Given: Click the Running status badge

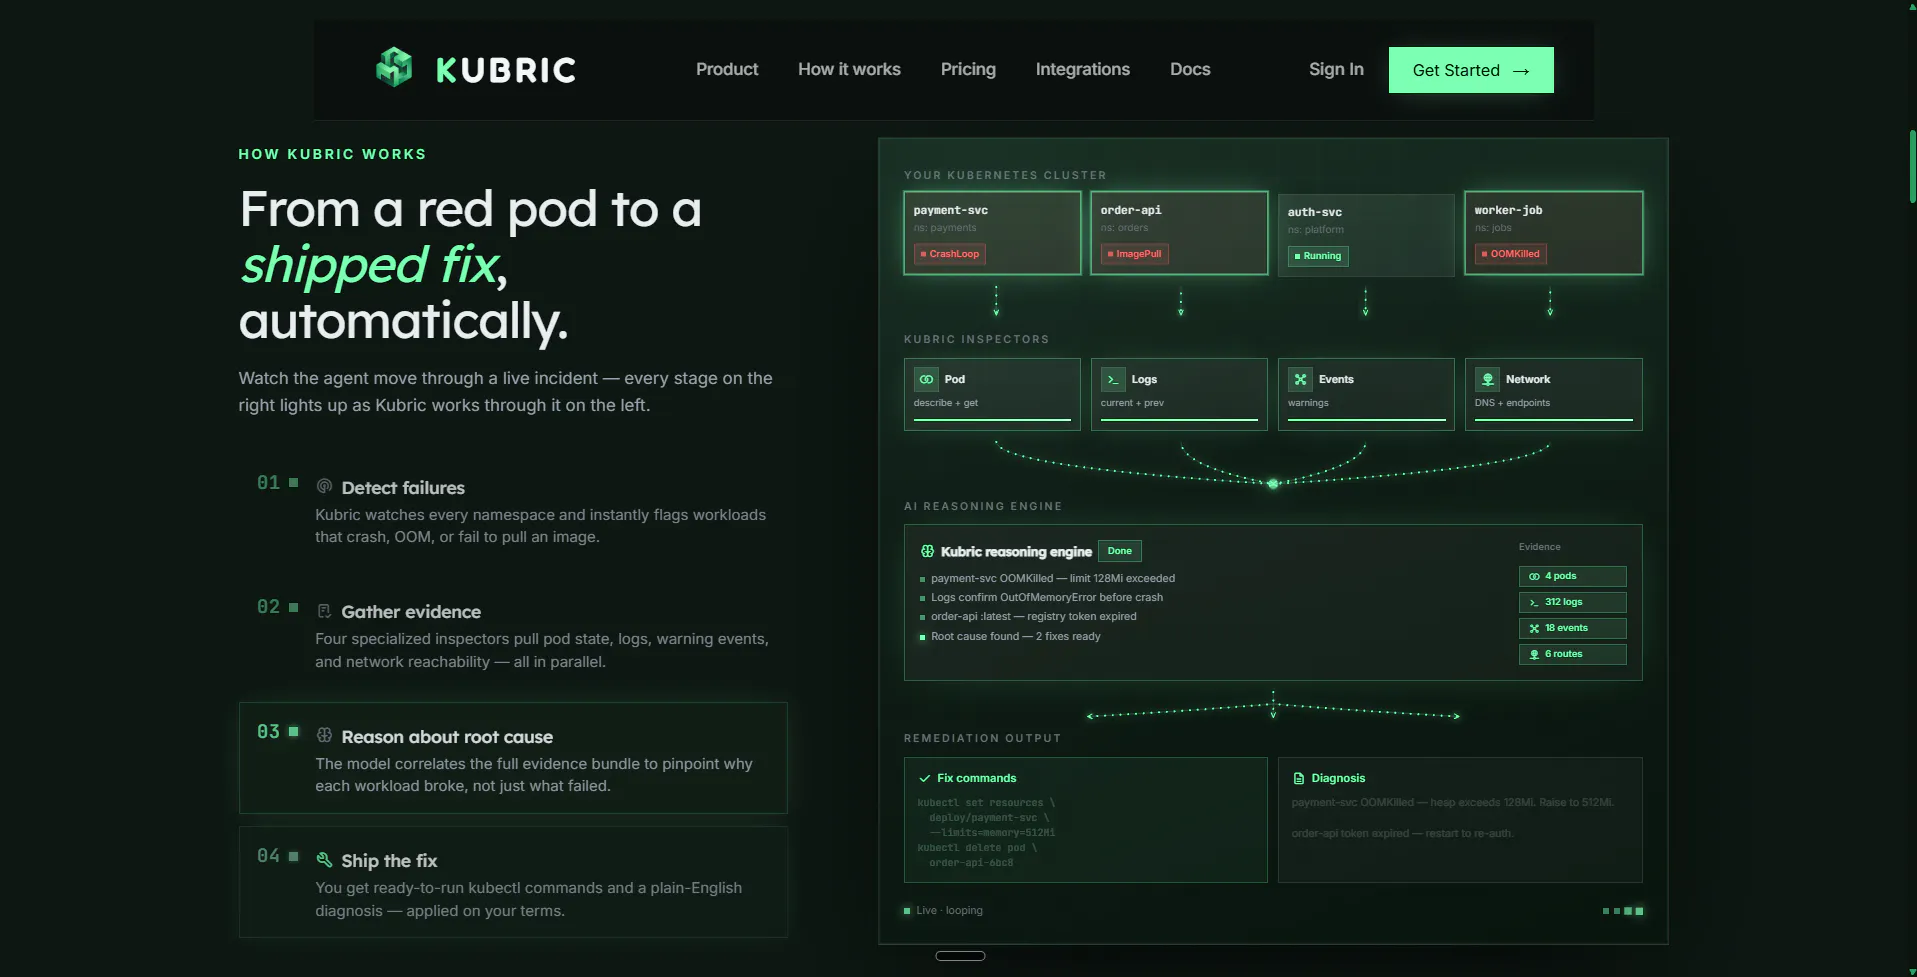Looking at the screenshot, I should [1318, 256].
